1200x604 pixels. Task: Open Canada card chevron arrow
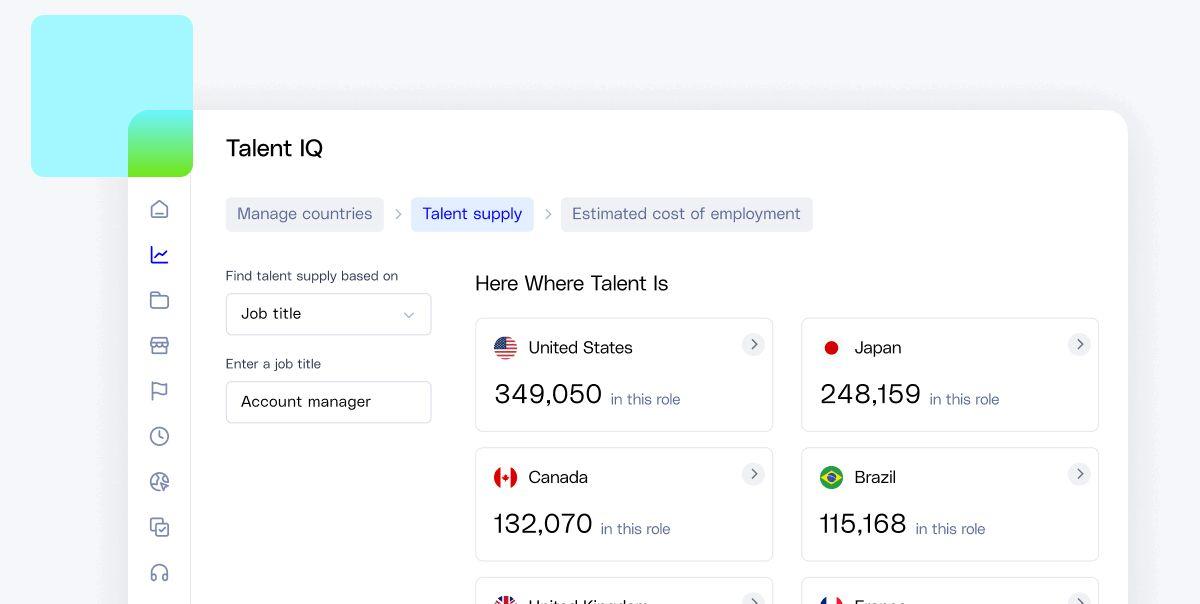pyautogui.click(x=753, y=474)
